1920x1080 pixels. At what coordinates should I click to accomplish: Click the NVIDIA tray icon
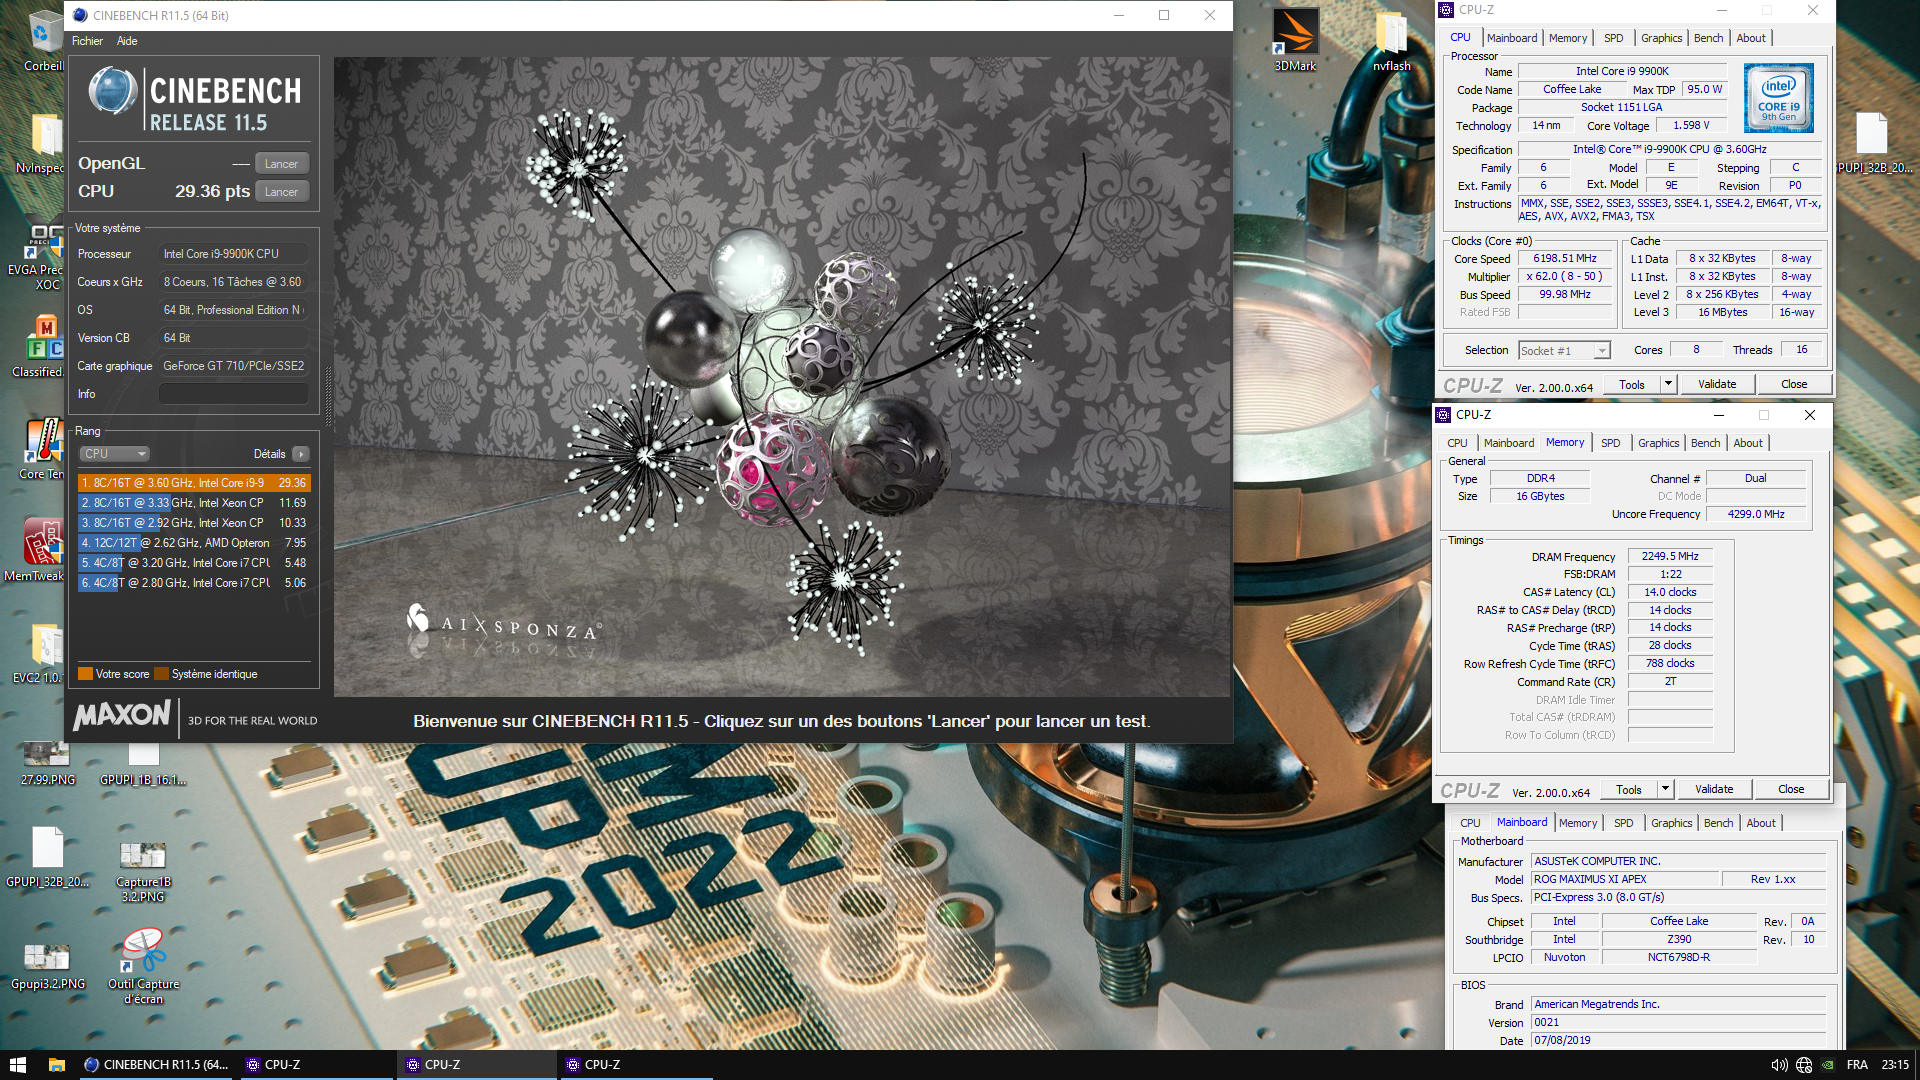click(1828, 1065)
